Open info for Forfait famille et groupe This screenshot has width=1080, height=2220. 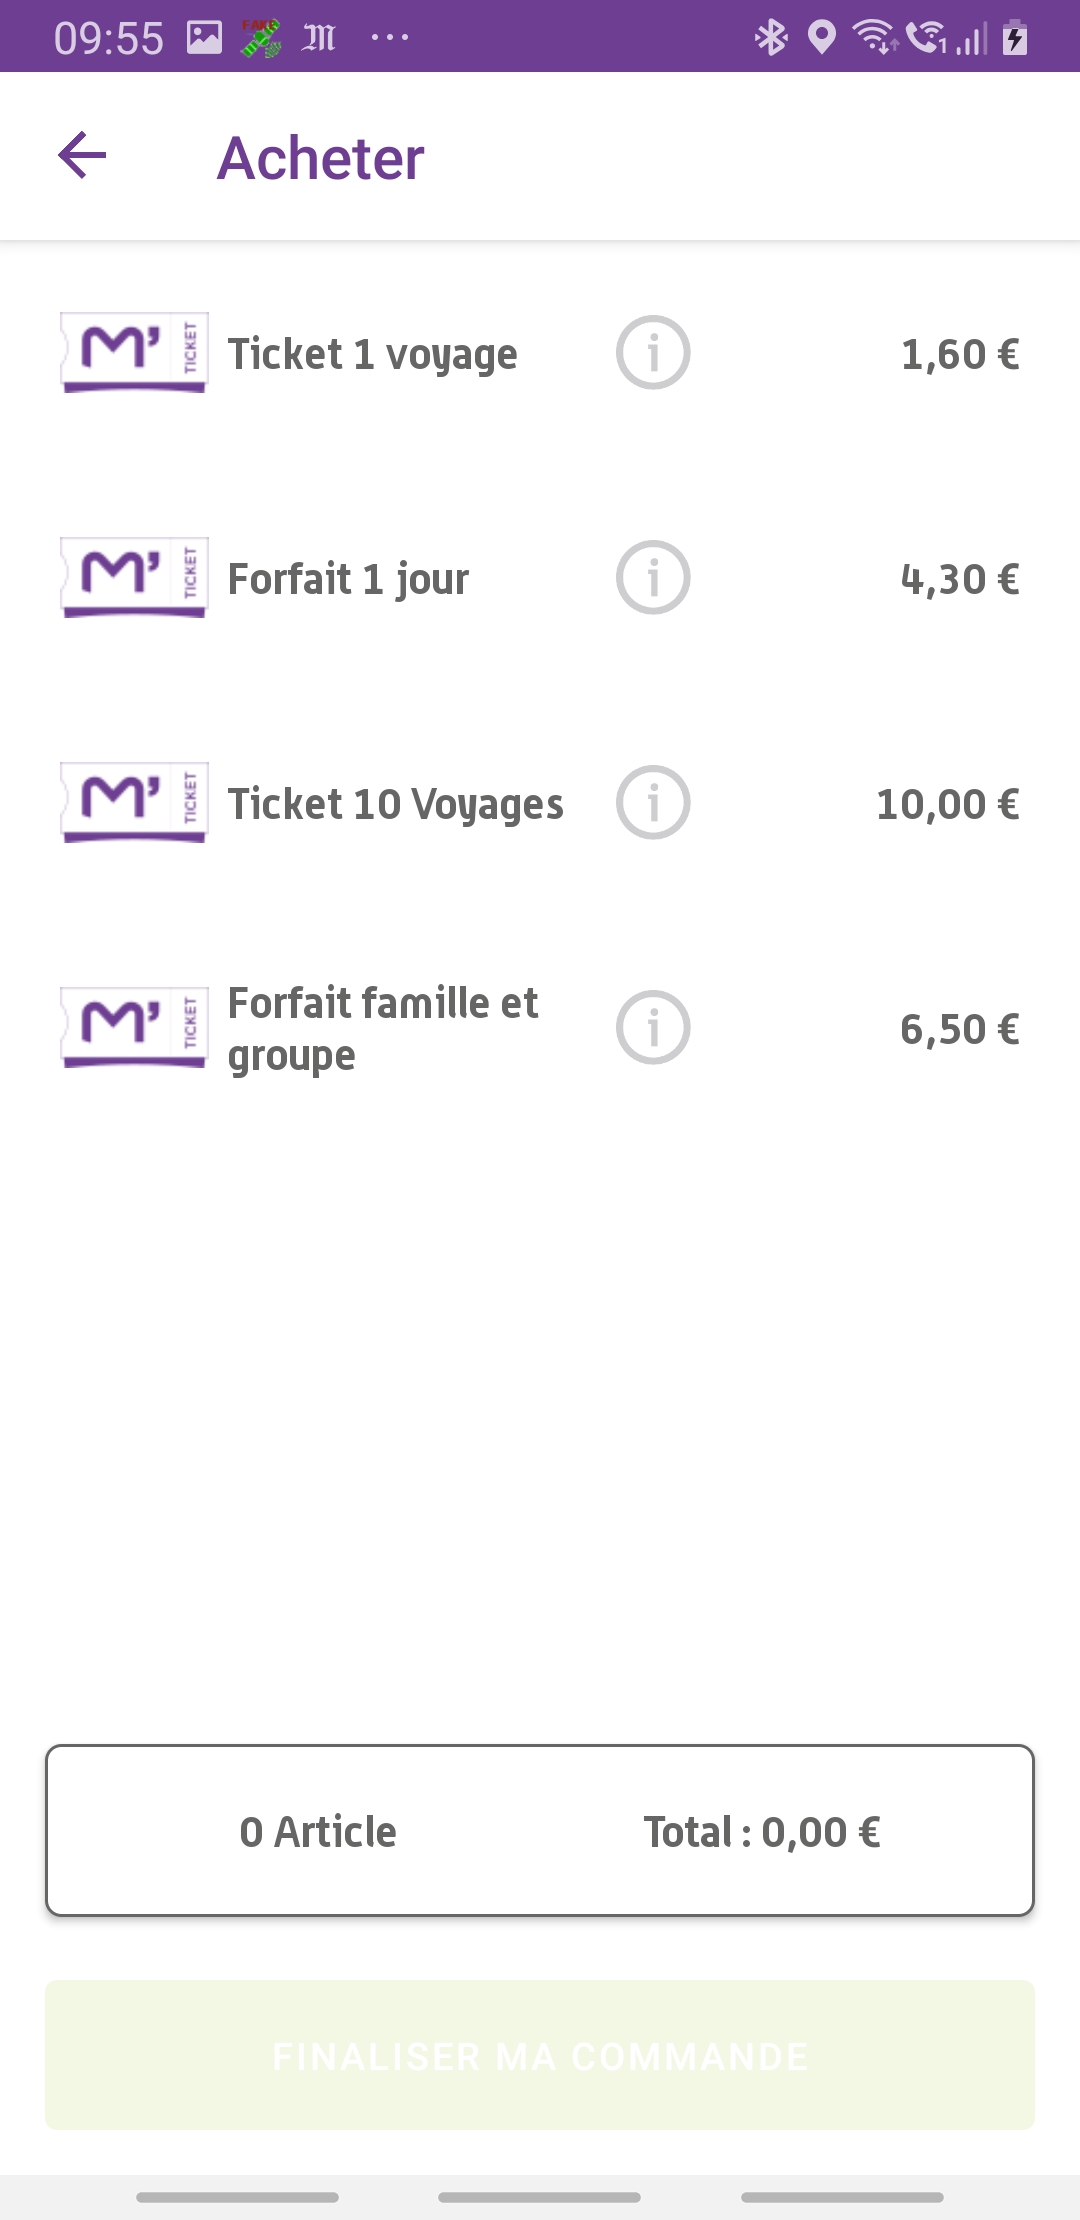pyautogui.click(x=653, y=1028)
